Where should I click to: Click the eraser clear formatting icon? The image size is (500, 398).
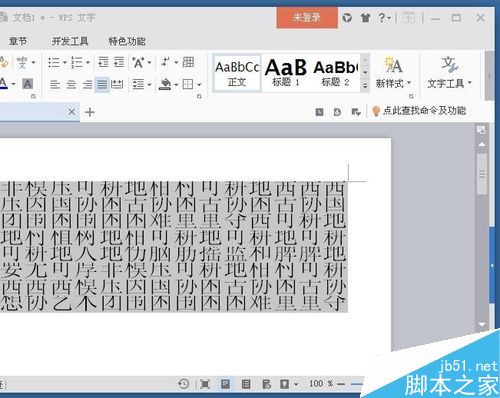tap(4, 62)
